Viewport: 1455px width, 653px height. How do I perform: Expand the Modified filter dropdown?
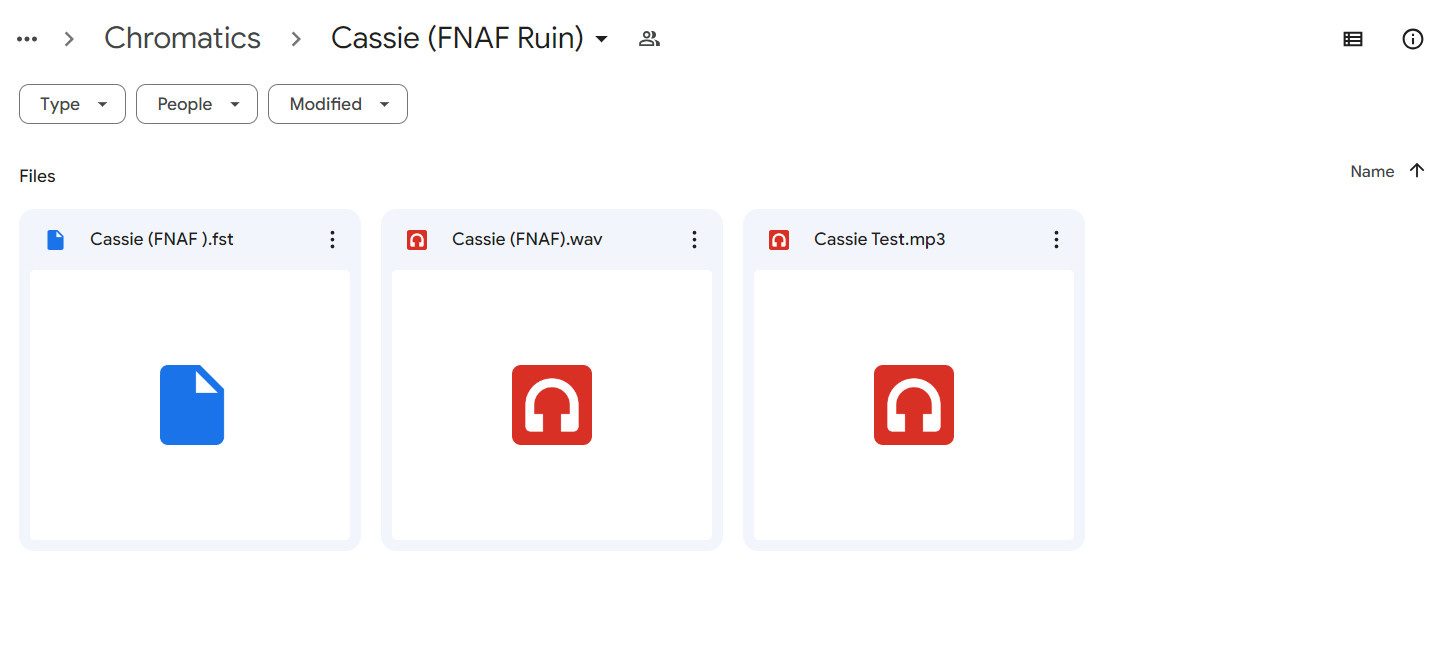pos(337,104)
